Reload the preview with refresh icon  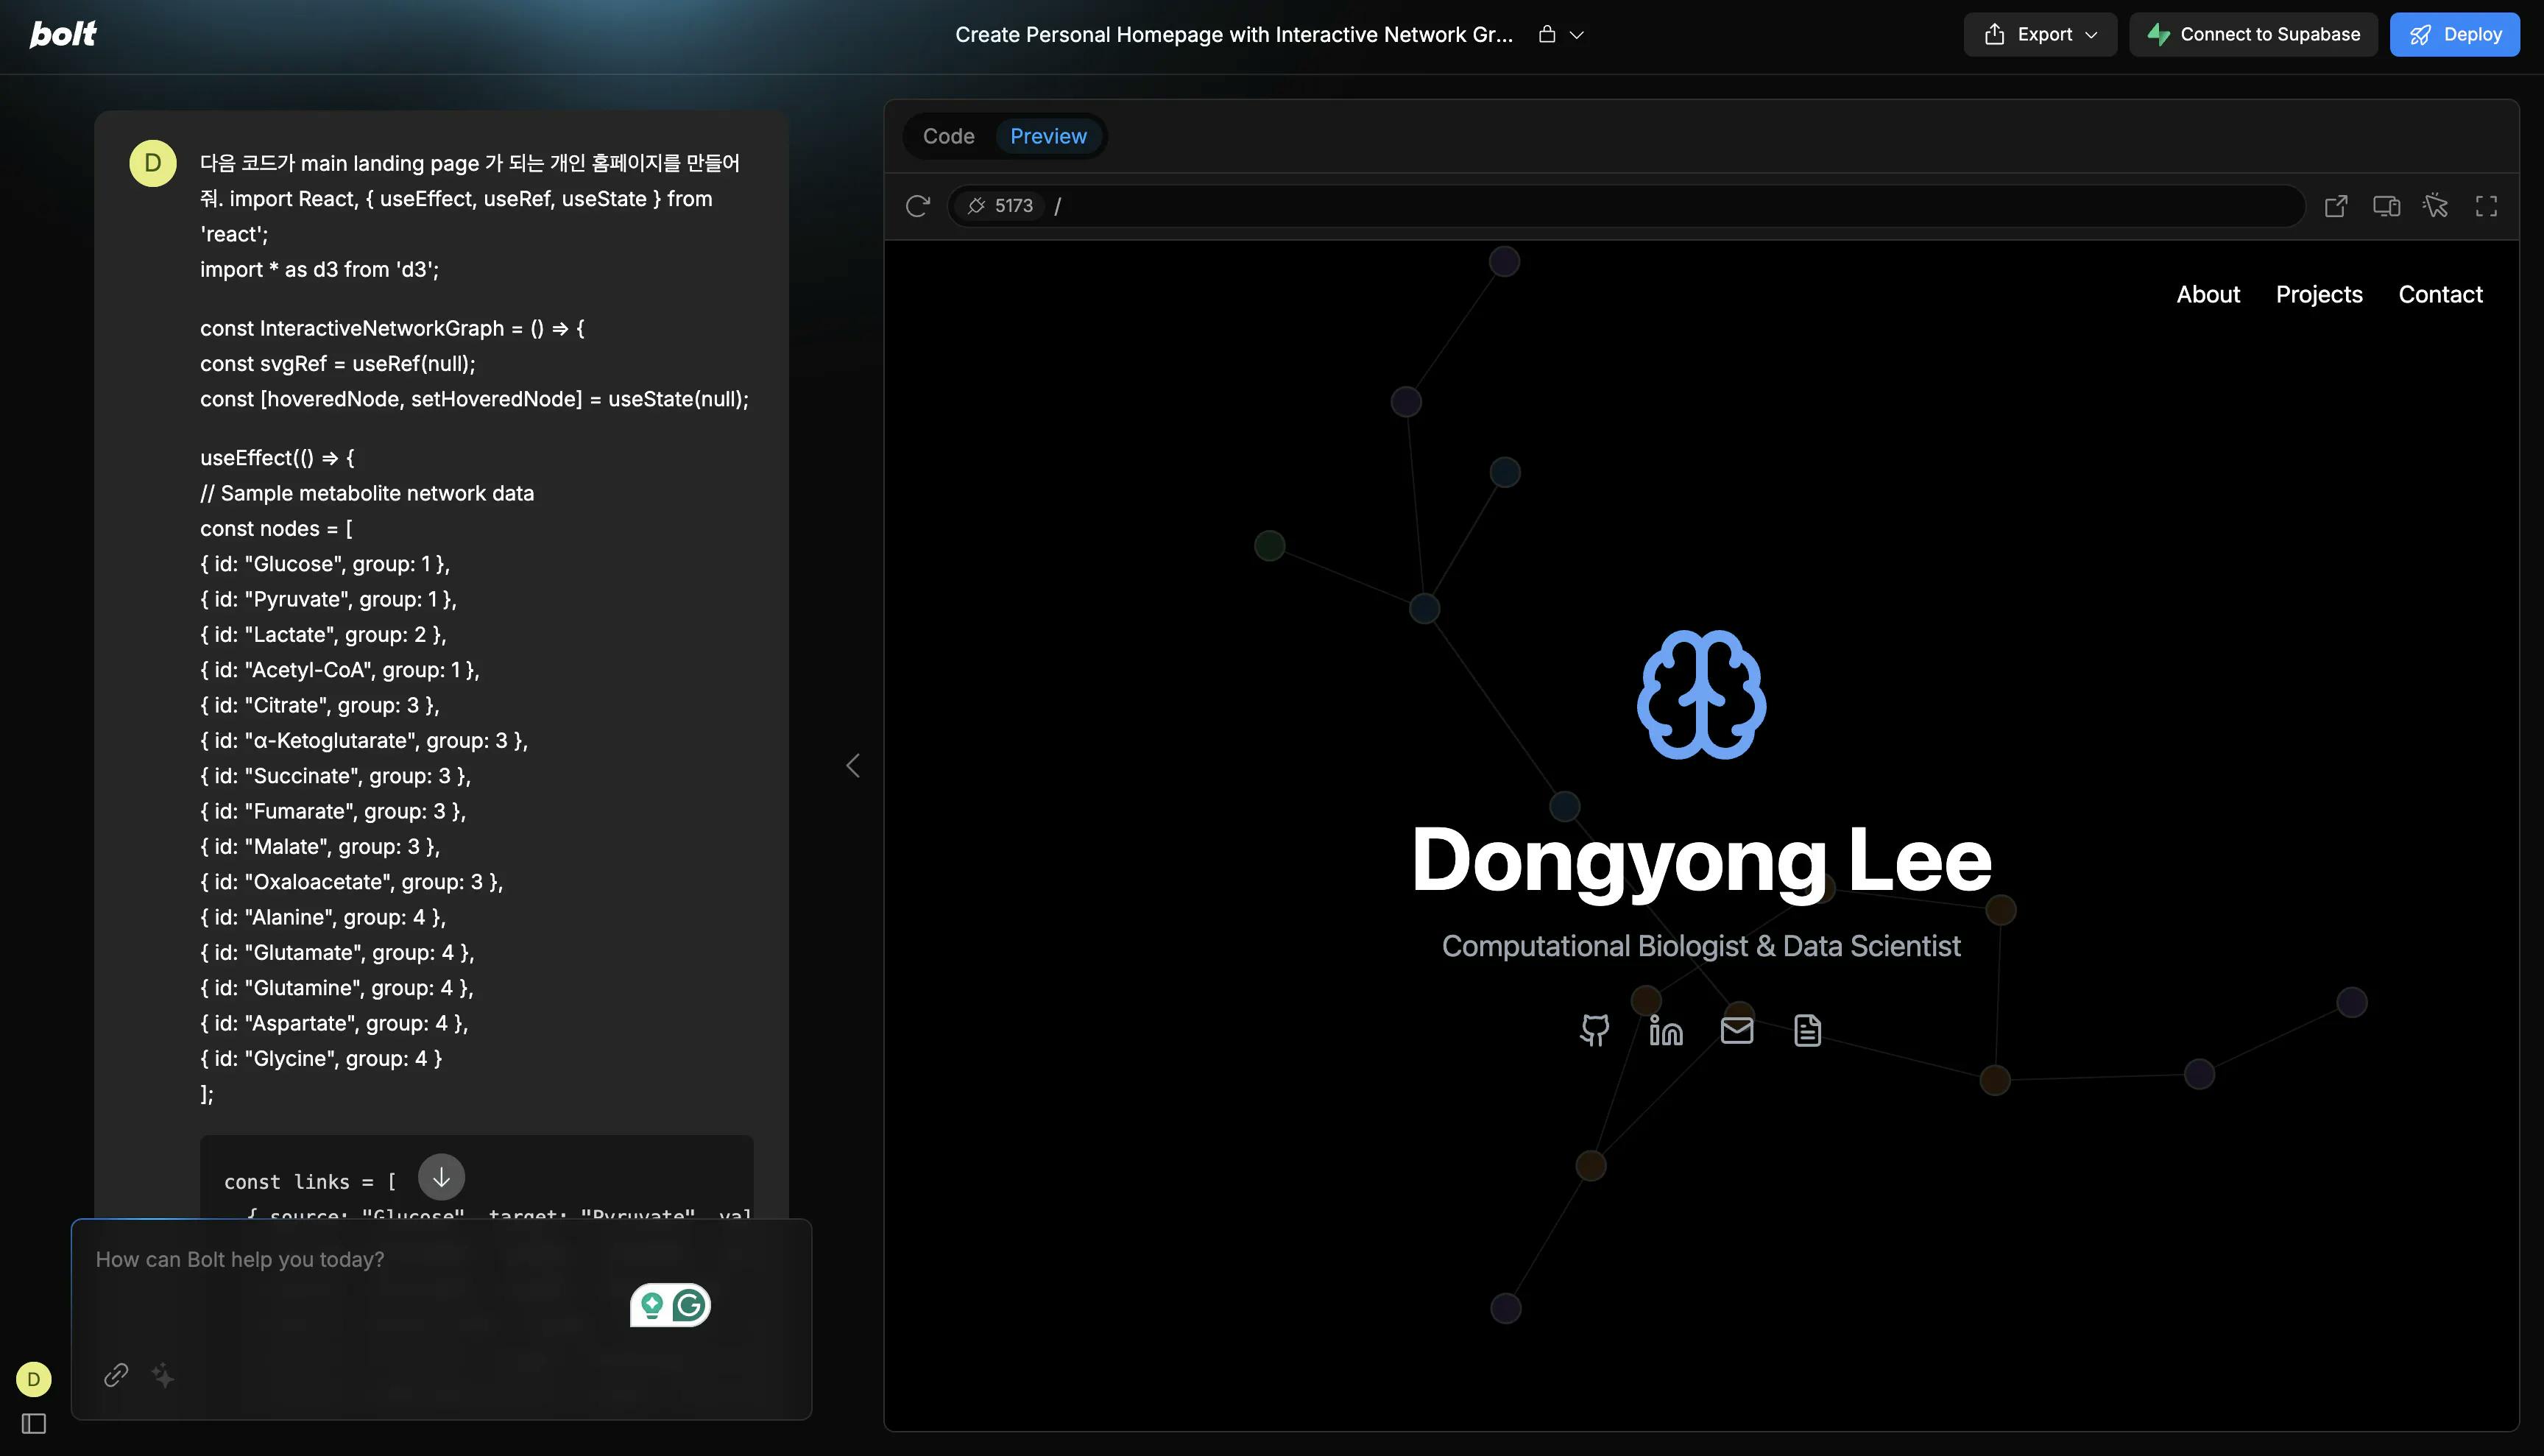(x=917, y=206)
